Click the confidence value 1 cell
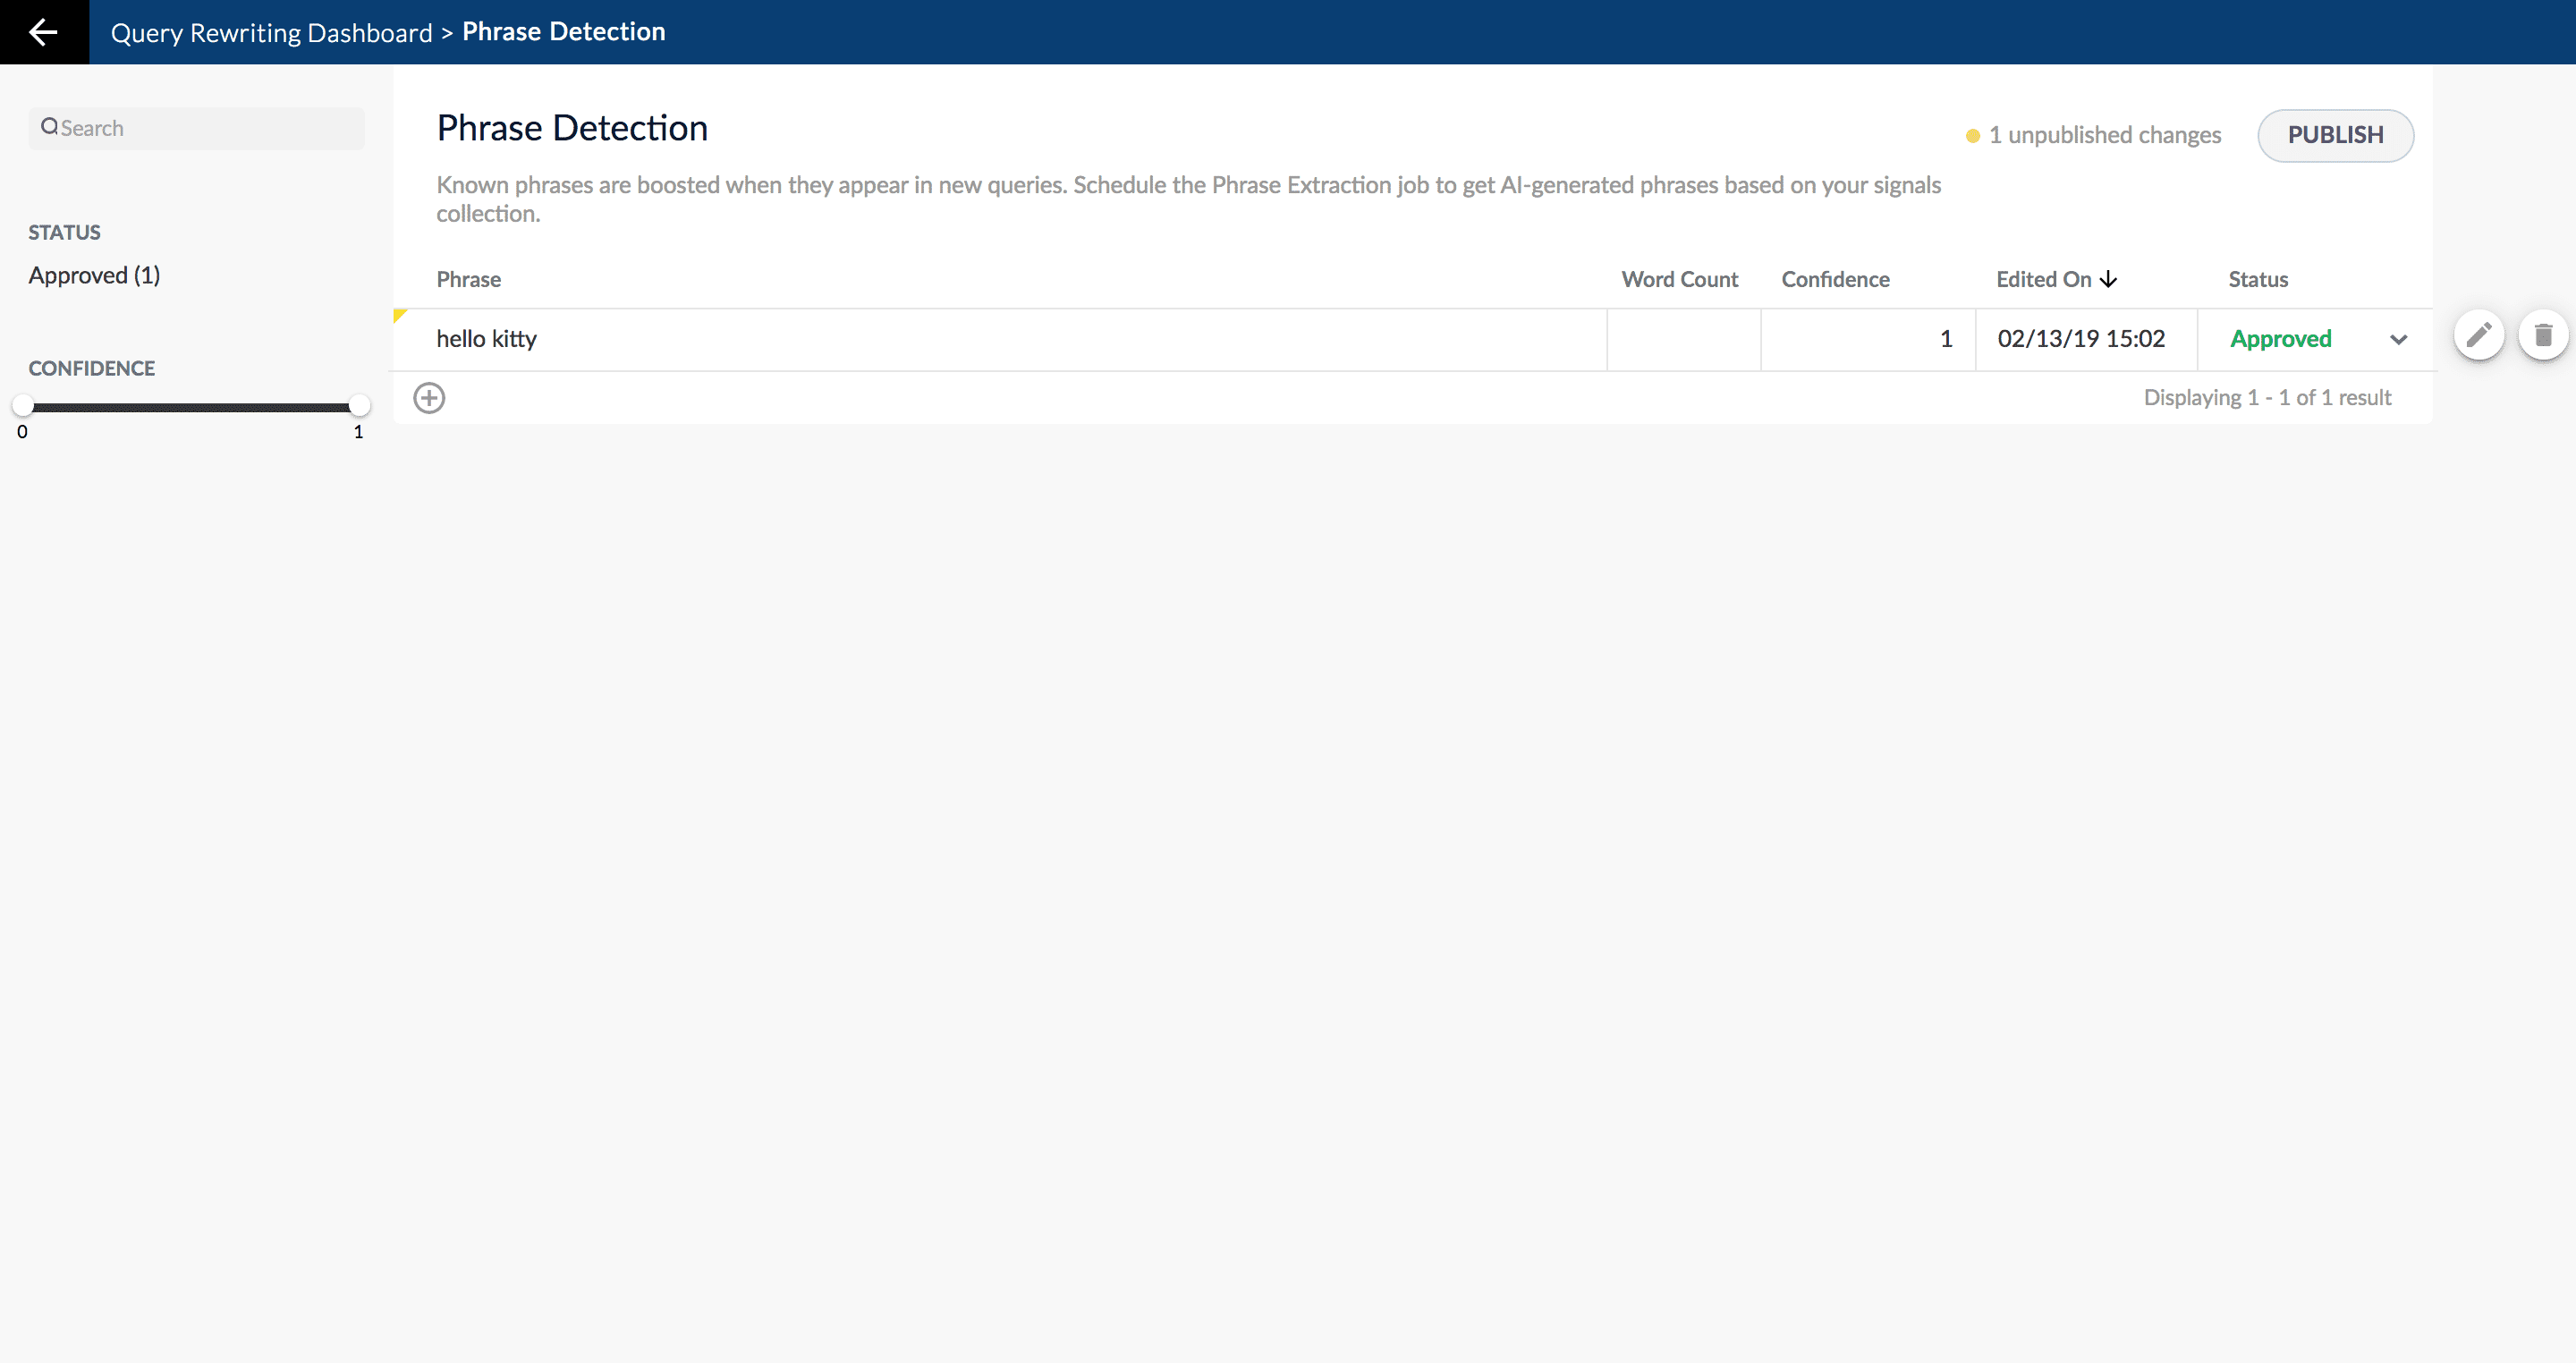 pyautogui.click(x=1868, y=339)
